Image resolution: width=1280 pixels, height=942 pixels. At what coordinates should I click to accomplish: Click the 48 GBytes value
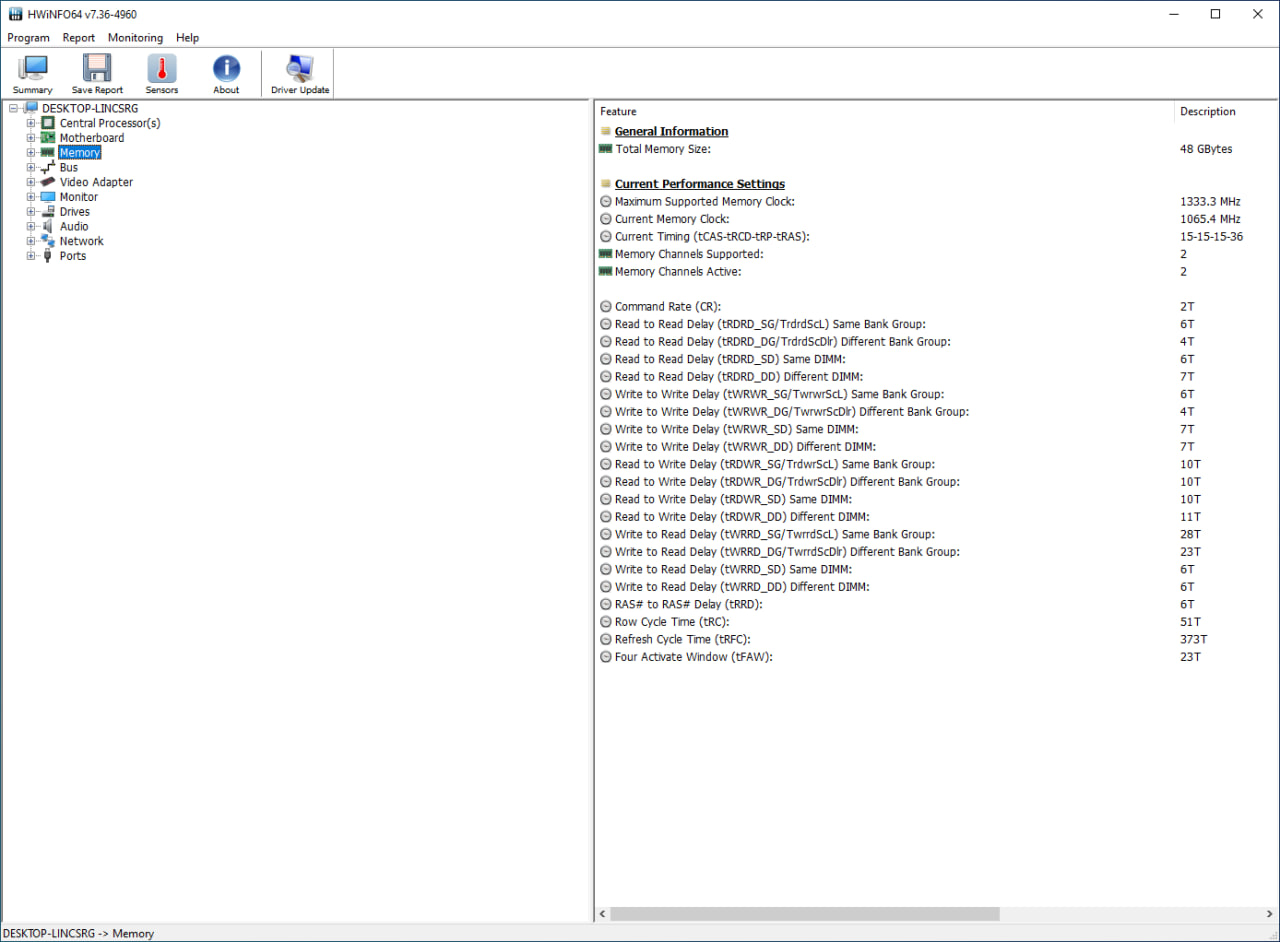[1206, 149]
